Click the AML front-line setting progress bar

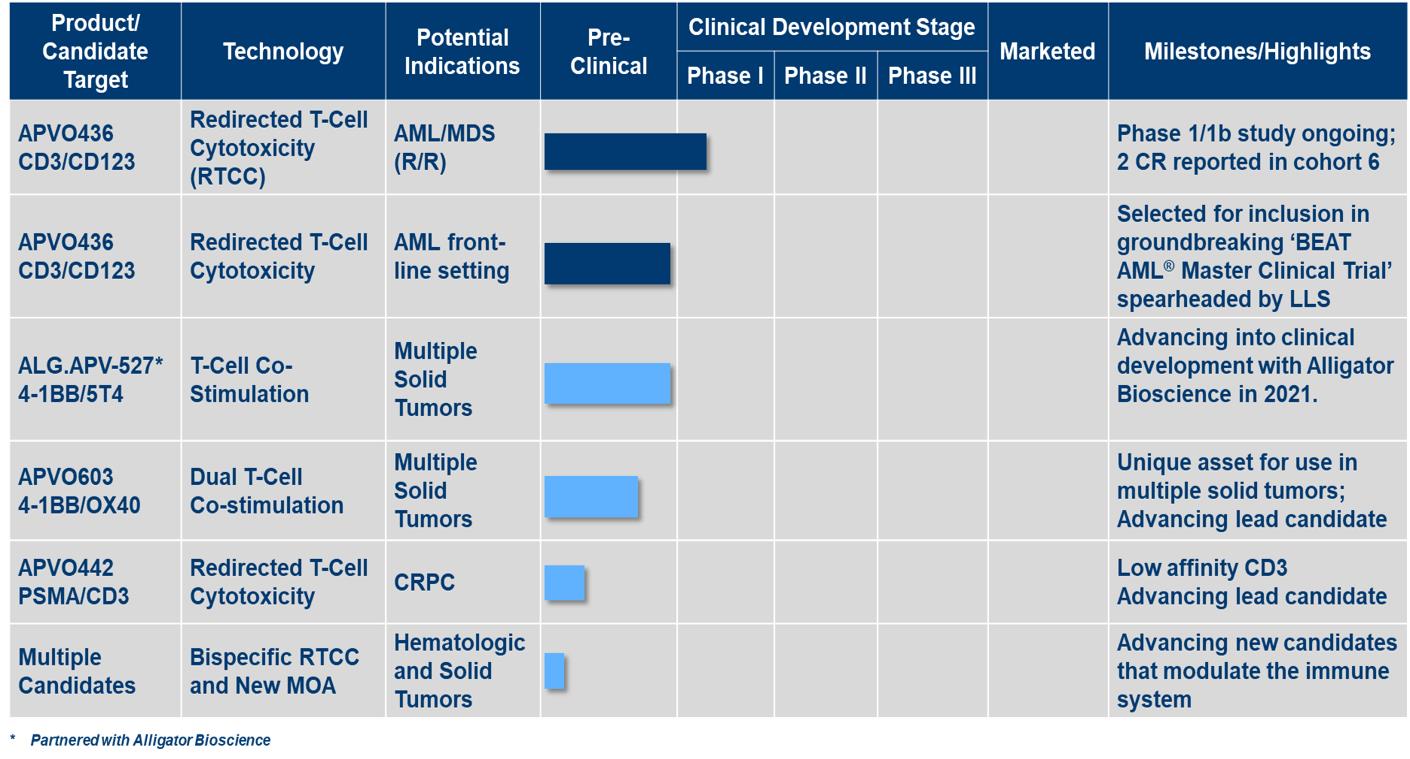607,263
